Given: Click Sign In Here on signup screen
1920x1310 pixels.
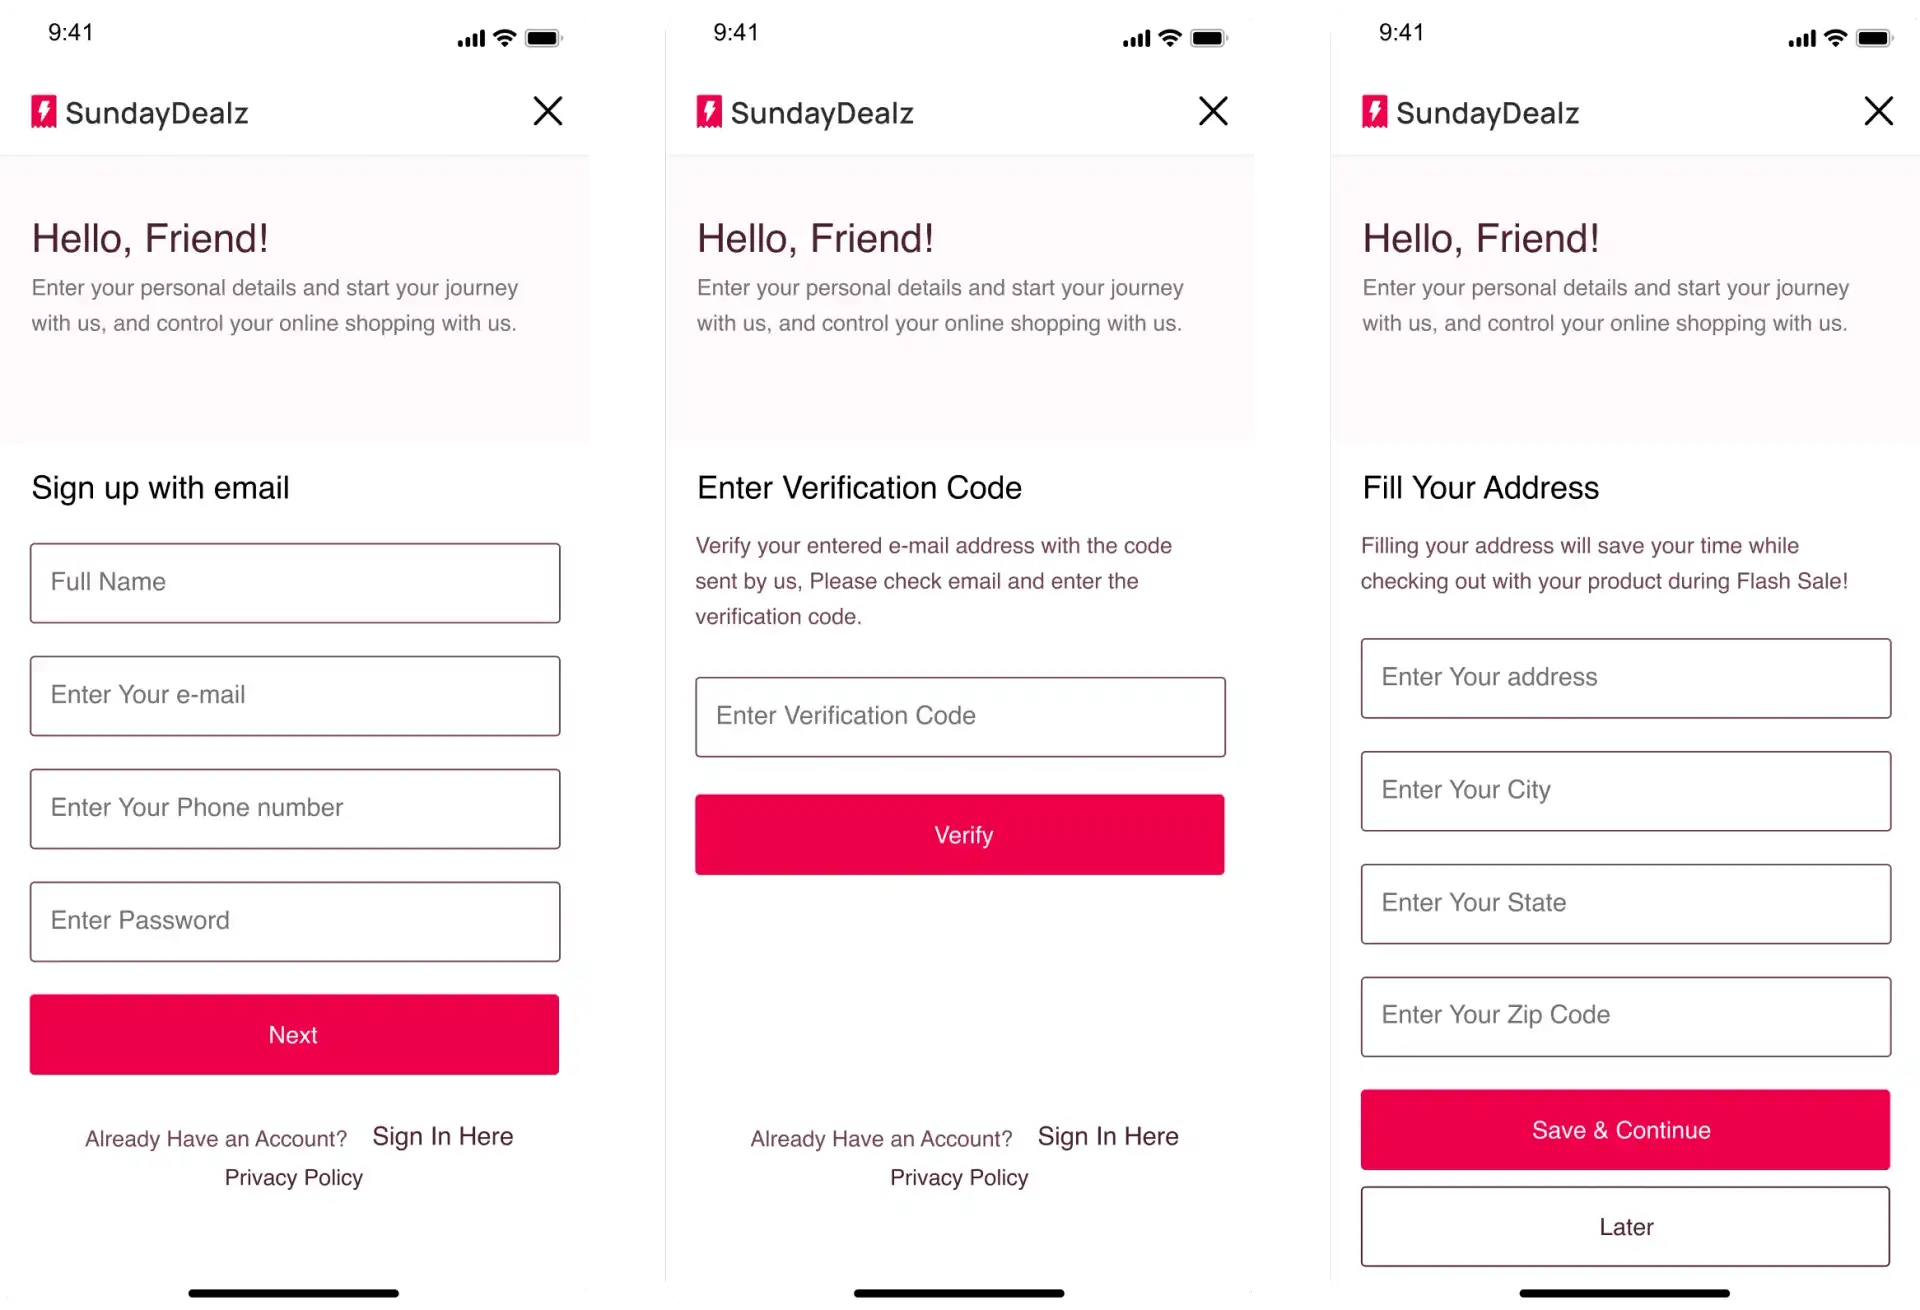Looking at the screenshot, I should click(442, 1135).
